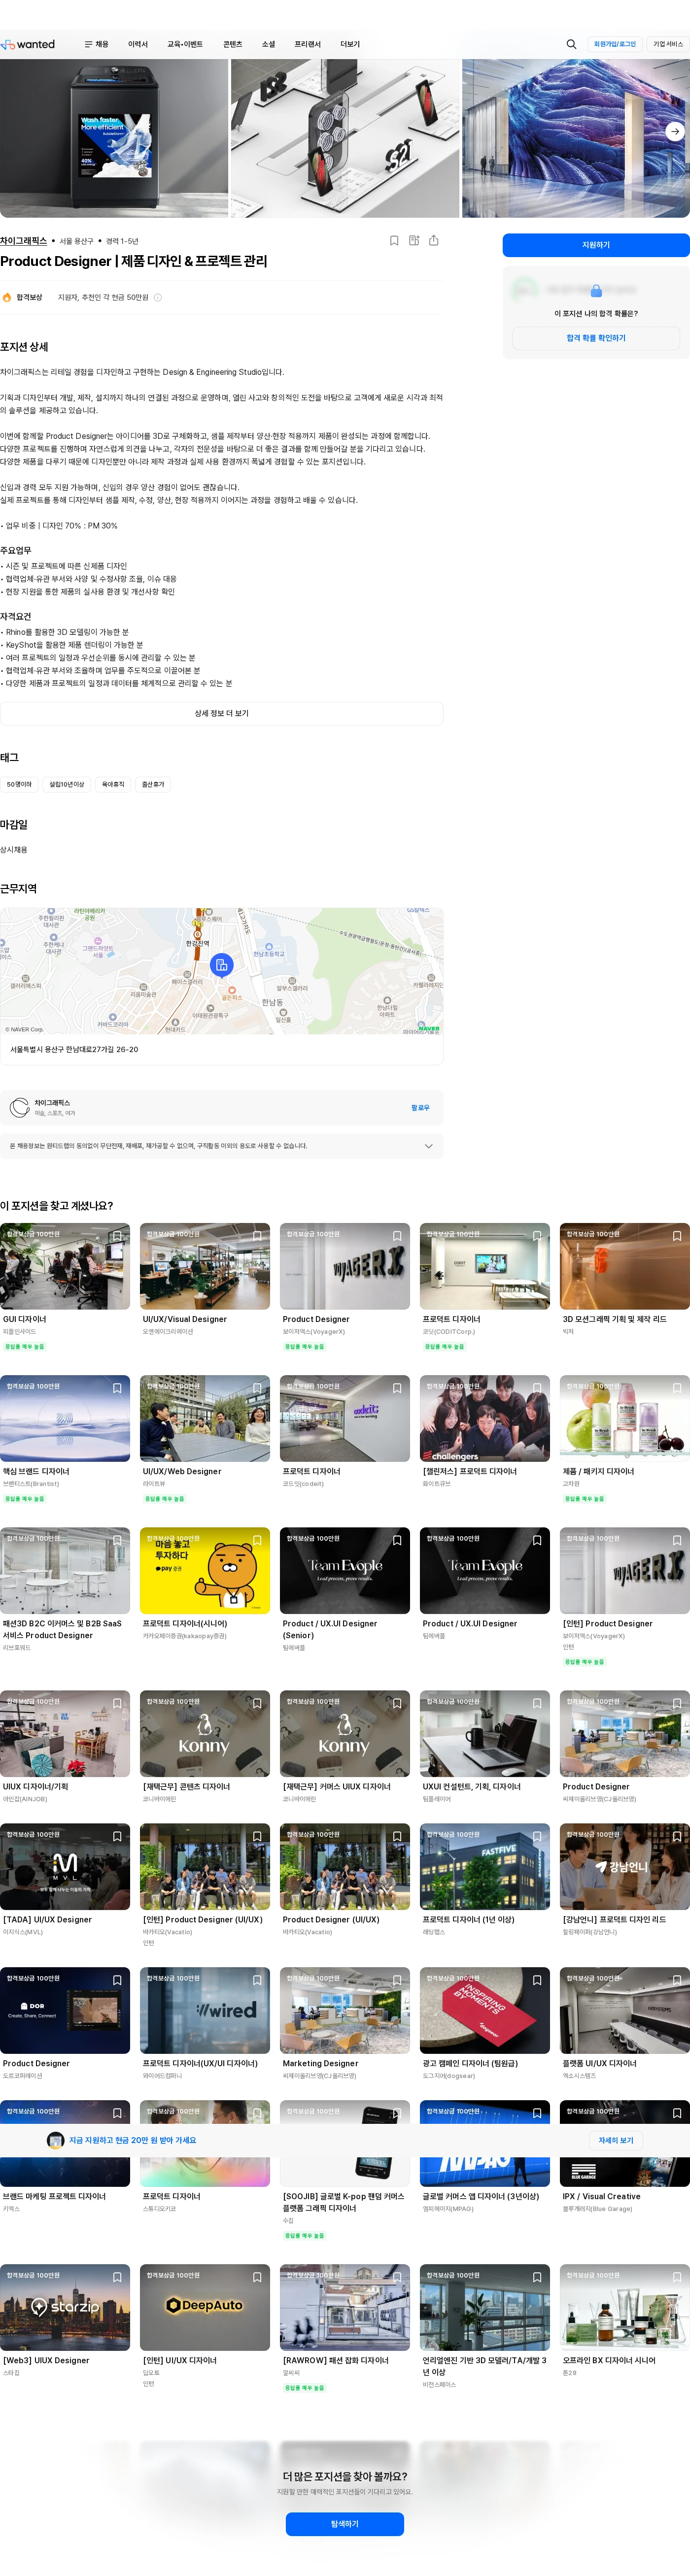Bookmark the 제품 / 패키지 디자이너 card
Image resolution: width=690 pixels, height=2576 pixels.
click(677, 1388)
